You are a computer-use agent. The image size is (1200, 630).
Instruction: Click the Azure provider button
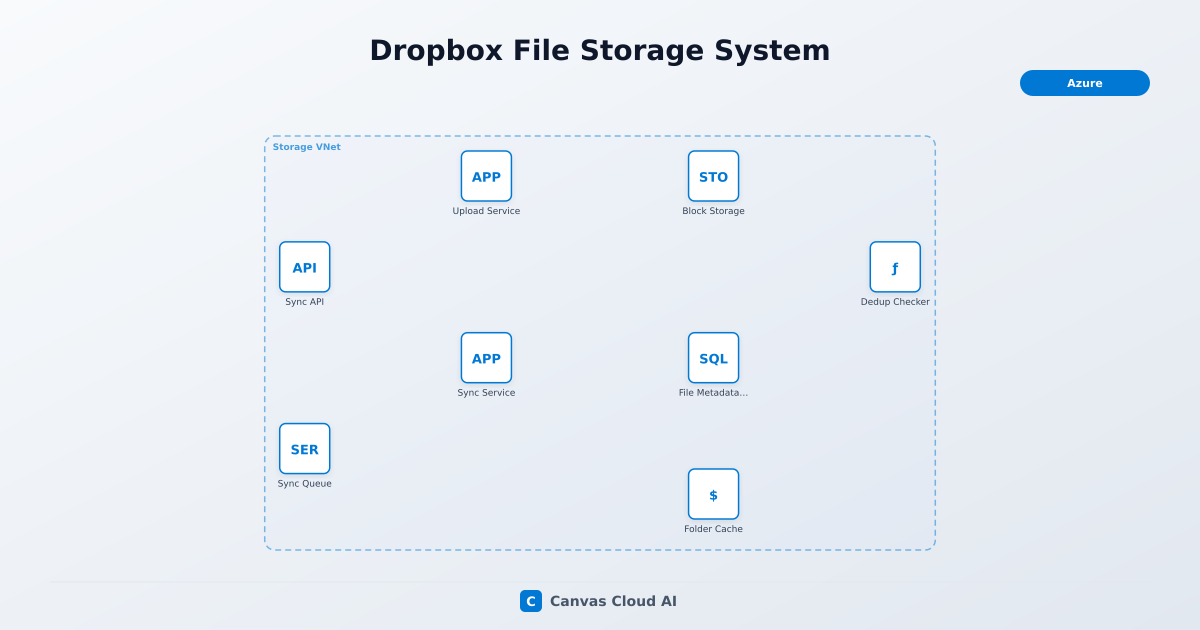click(1085, 83)
